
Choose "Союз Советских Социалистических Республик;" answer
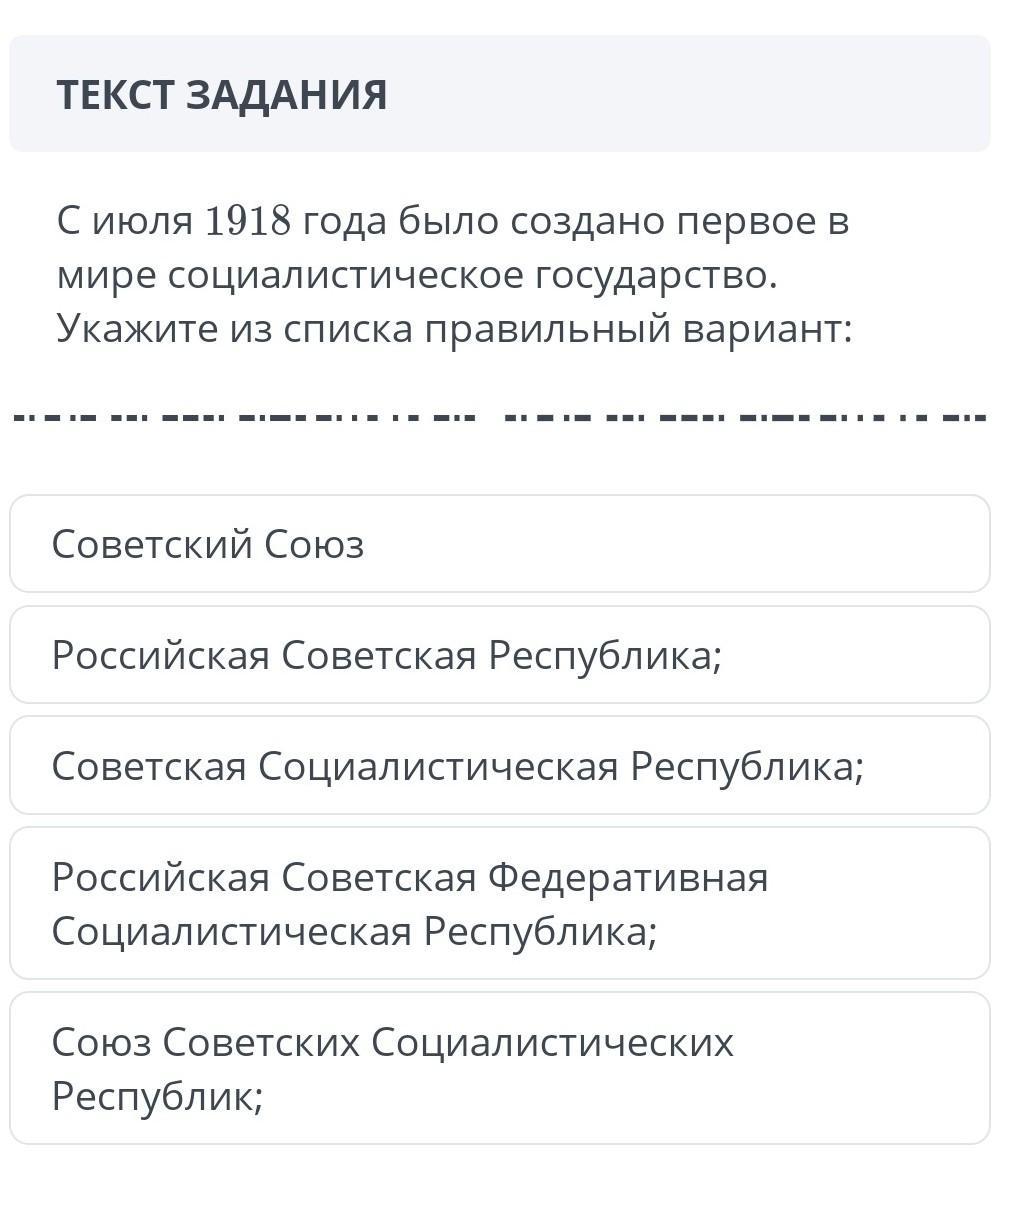click(x=499, y=1068)
